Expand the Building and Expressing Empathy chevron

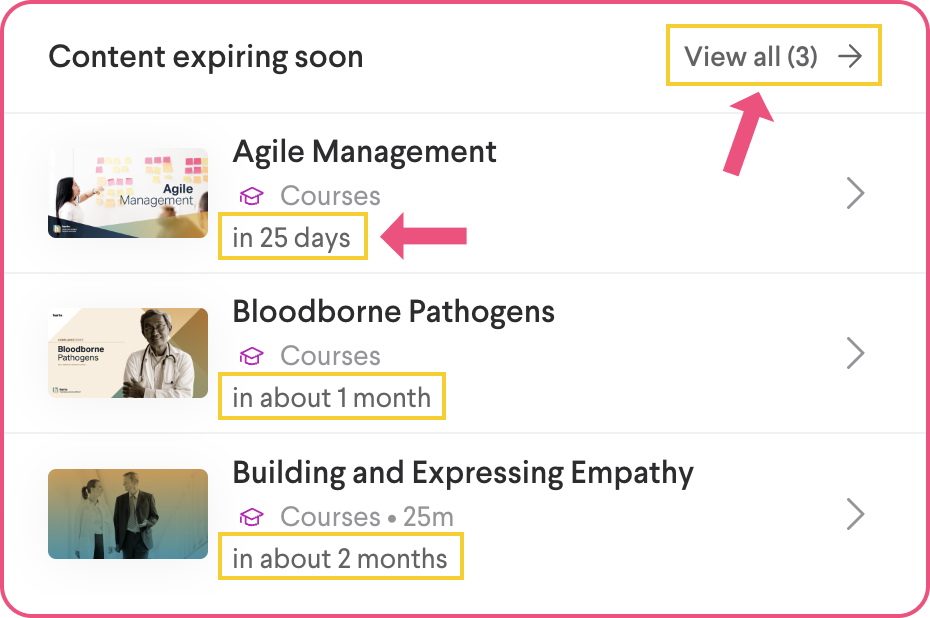point(854,514)
